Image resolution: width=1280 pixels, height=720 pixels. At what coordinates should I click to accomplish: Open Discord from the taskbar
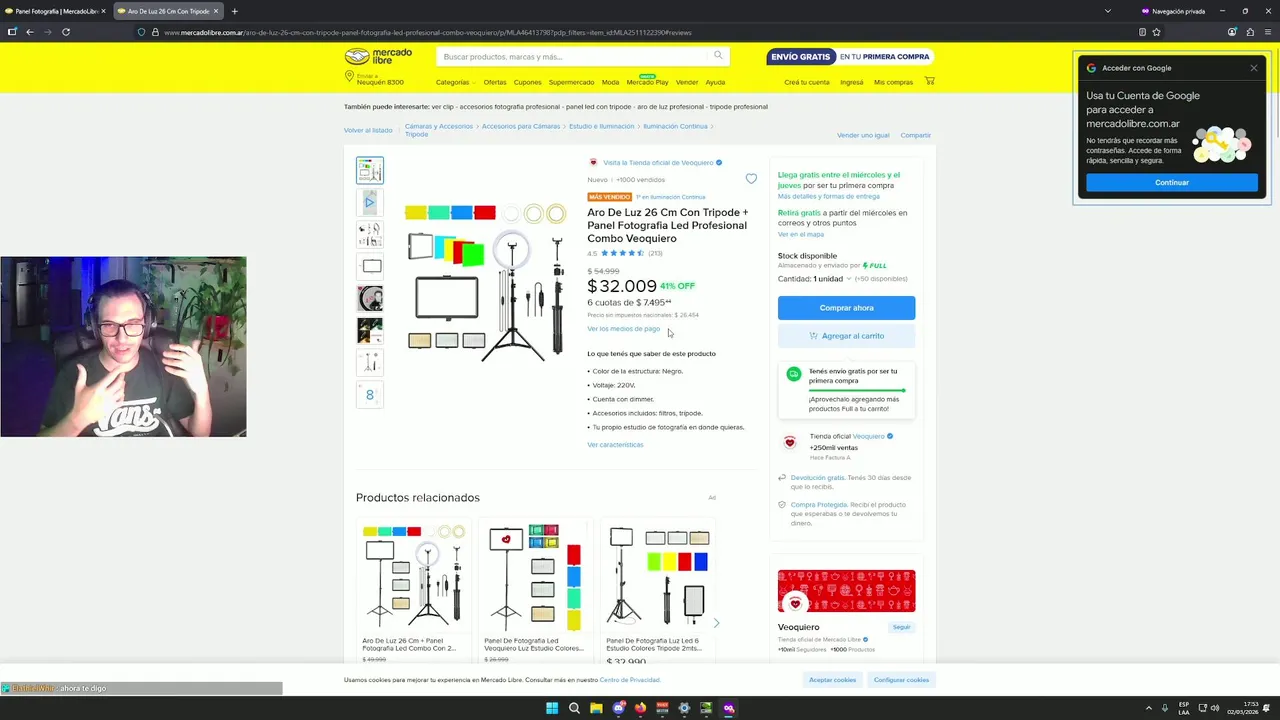(x=619, y=708)
